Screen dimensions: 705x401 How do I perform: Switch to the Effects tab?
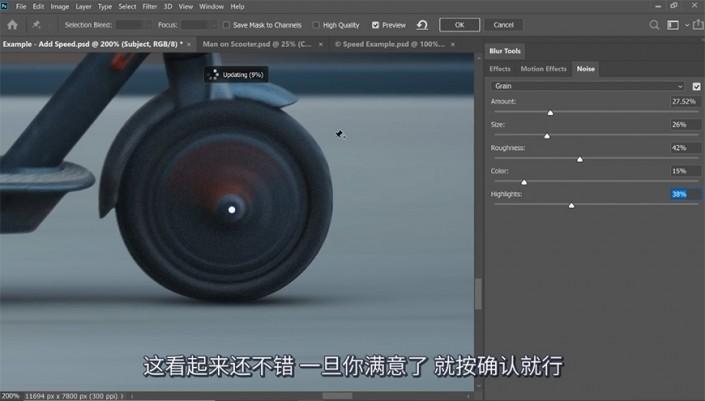pos(500,69)
